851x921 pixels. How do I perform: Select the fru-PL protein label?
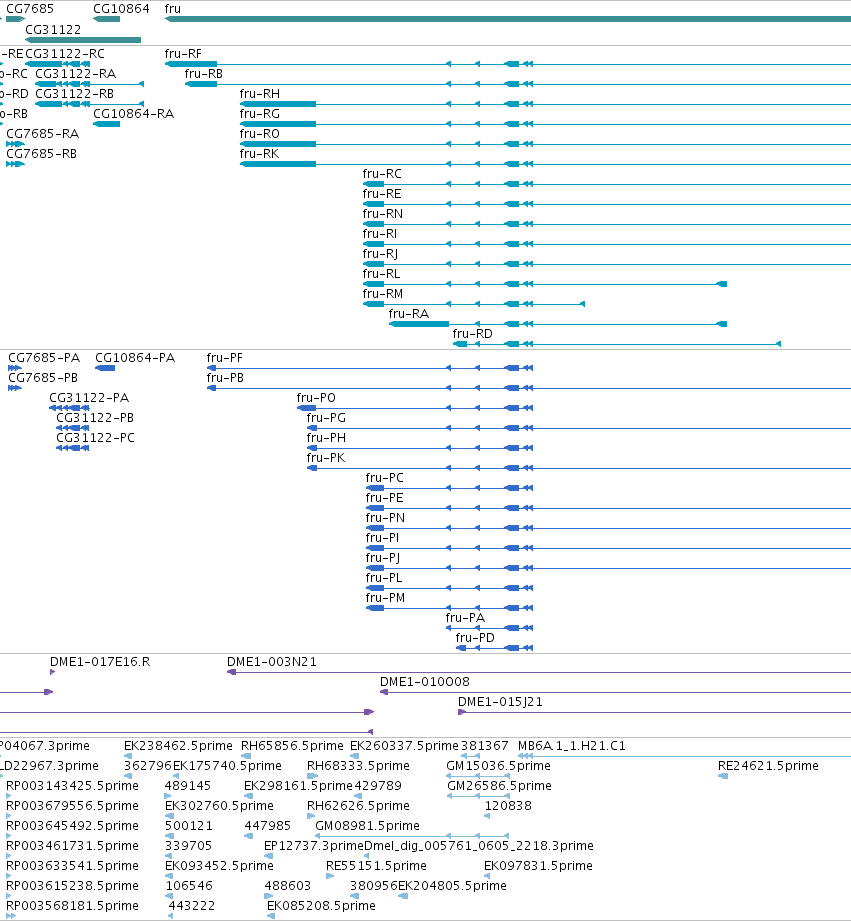pyautogui.click(x=384, y=577)
